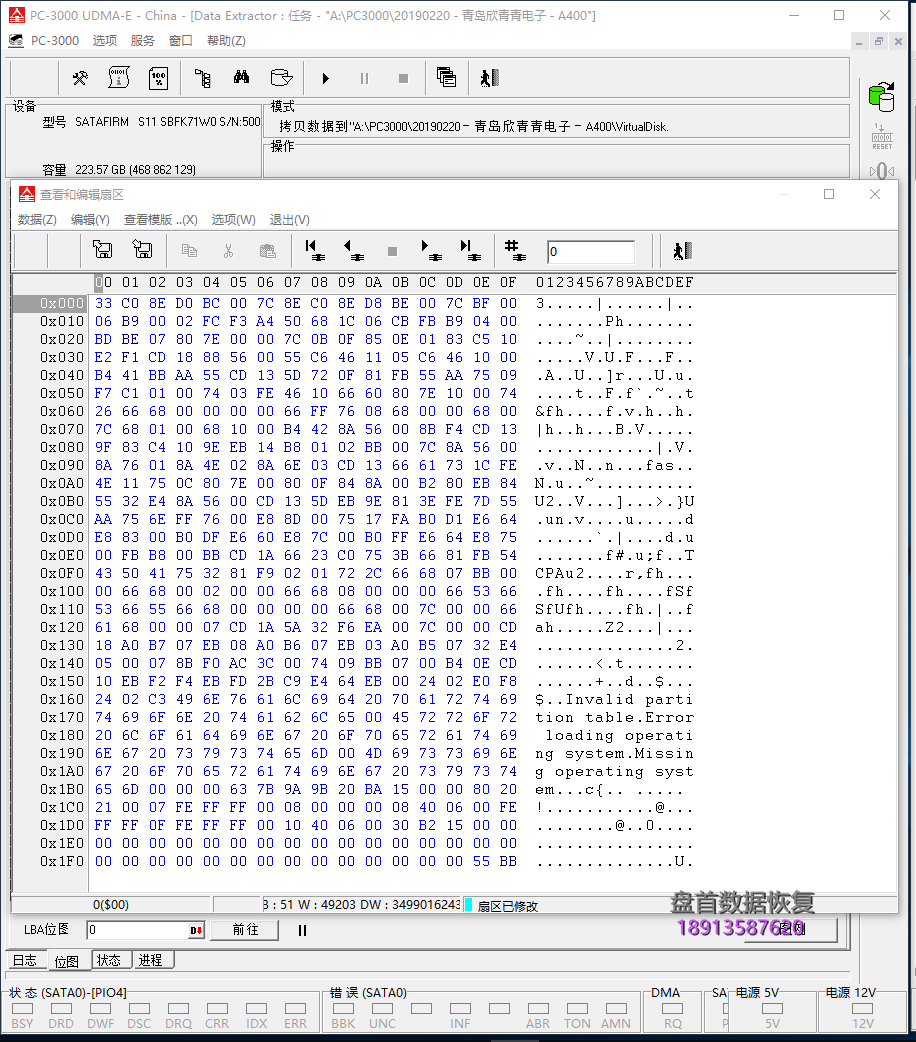The image size is (916, 1042).
Task: Open the 服务 menu
Action: (142, 41)
